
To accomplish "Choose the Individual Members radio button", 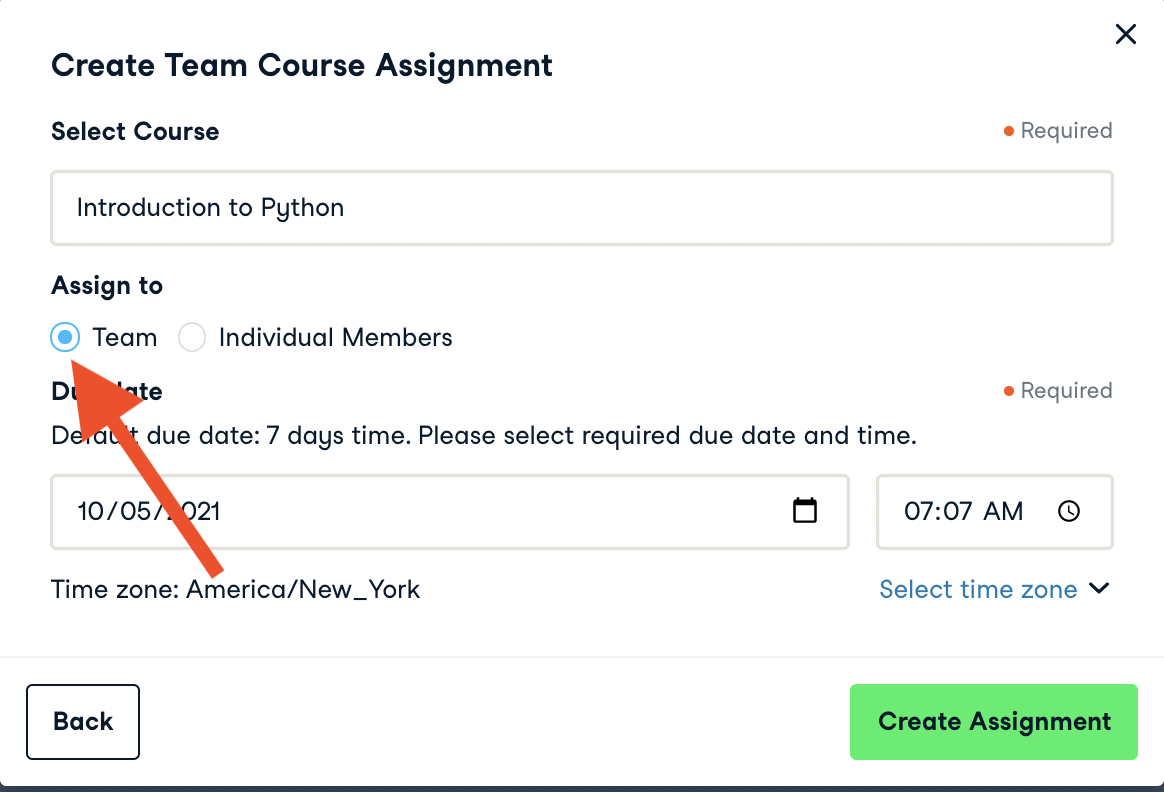I will click(x=192, y=338).
